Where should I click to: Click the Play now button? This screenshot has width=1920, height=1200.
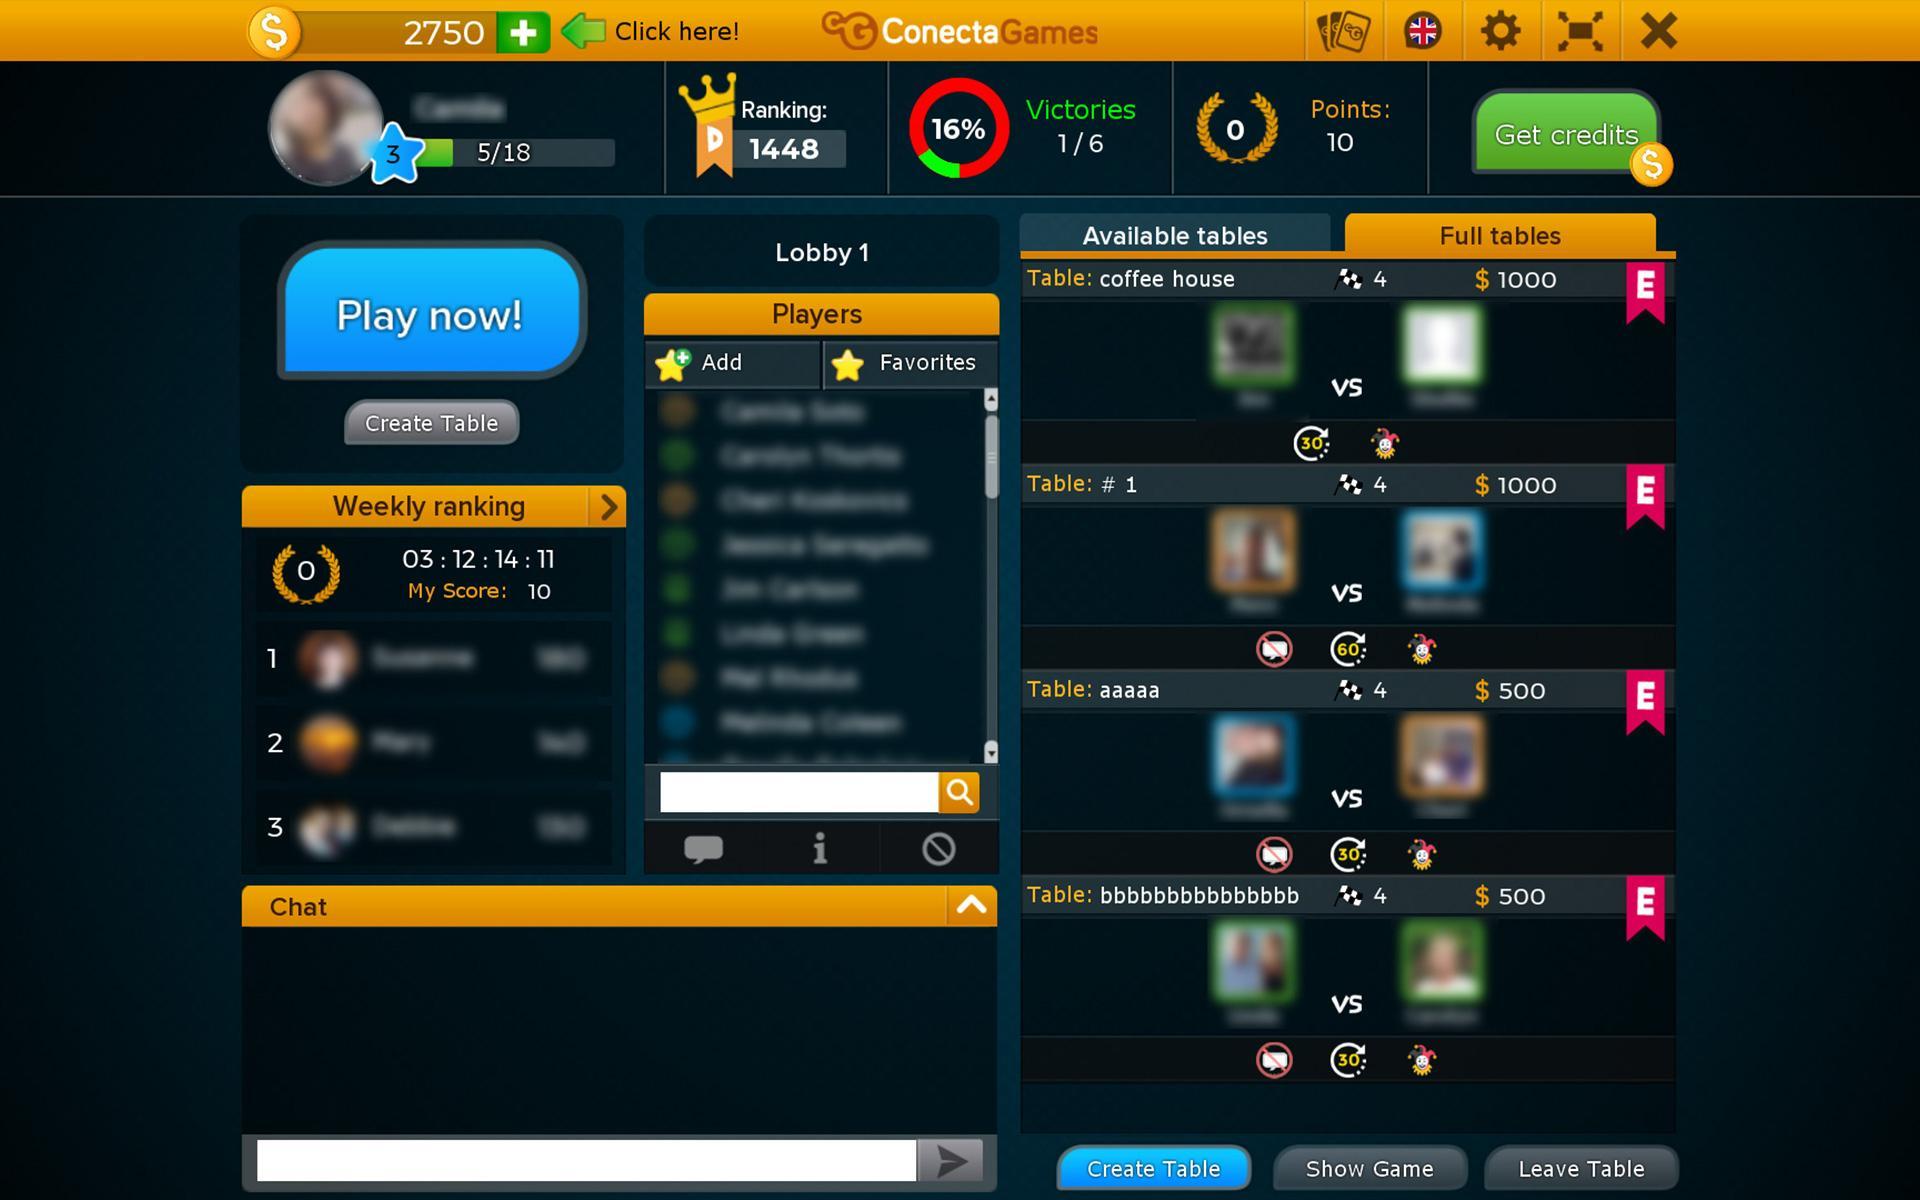pyautogui.click(x=429, y=314)
